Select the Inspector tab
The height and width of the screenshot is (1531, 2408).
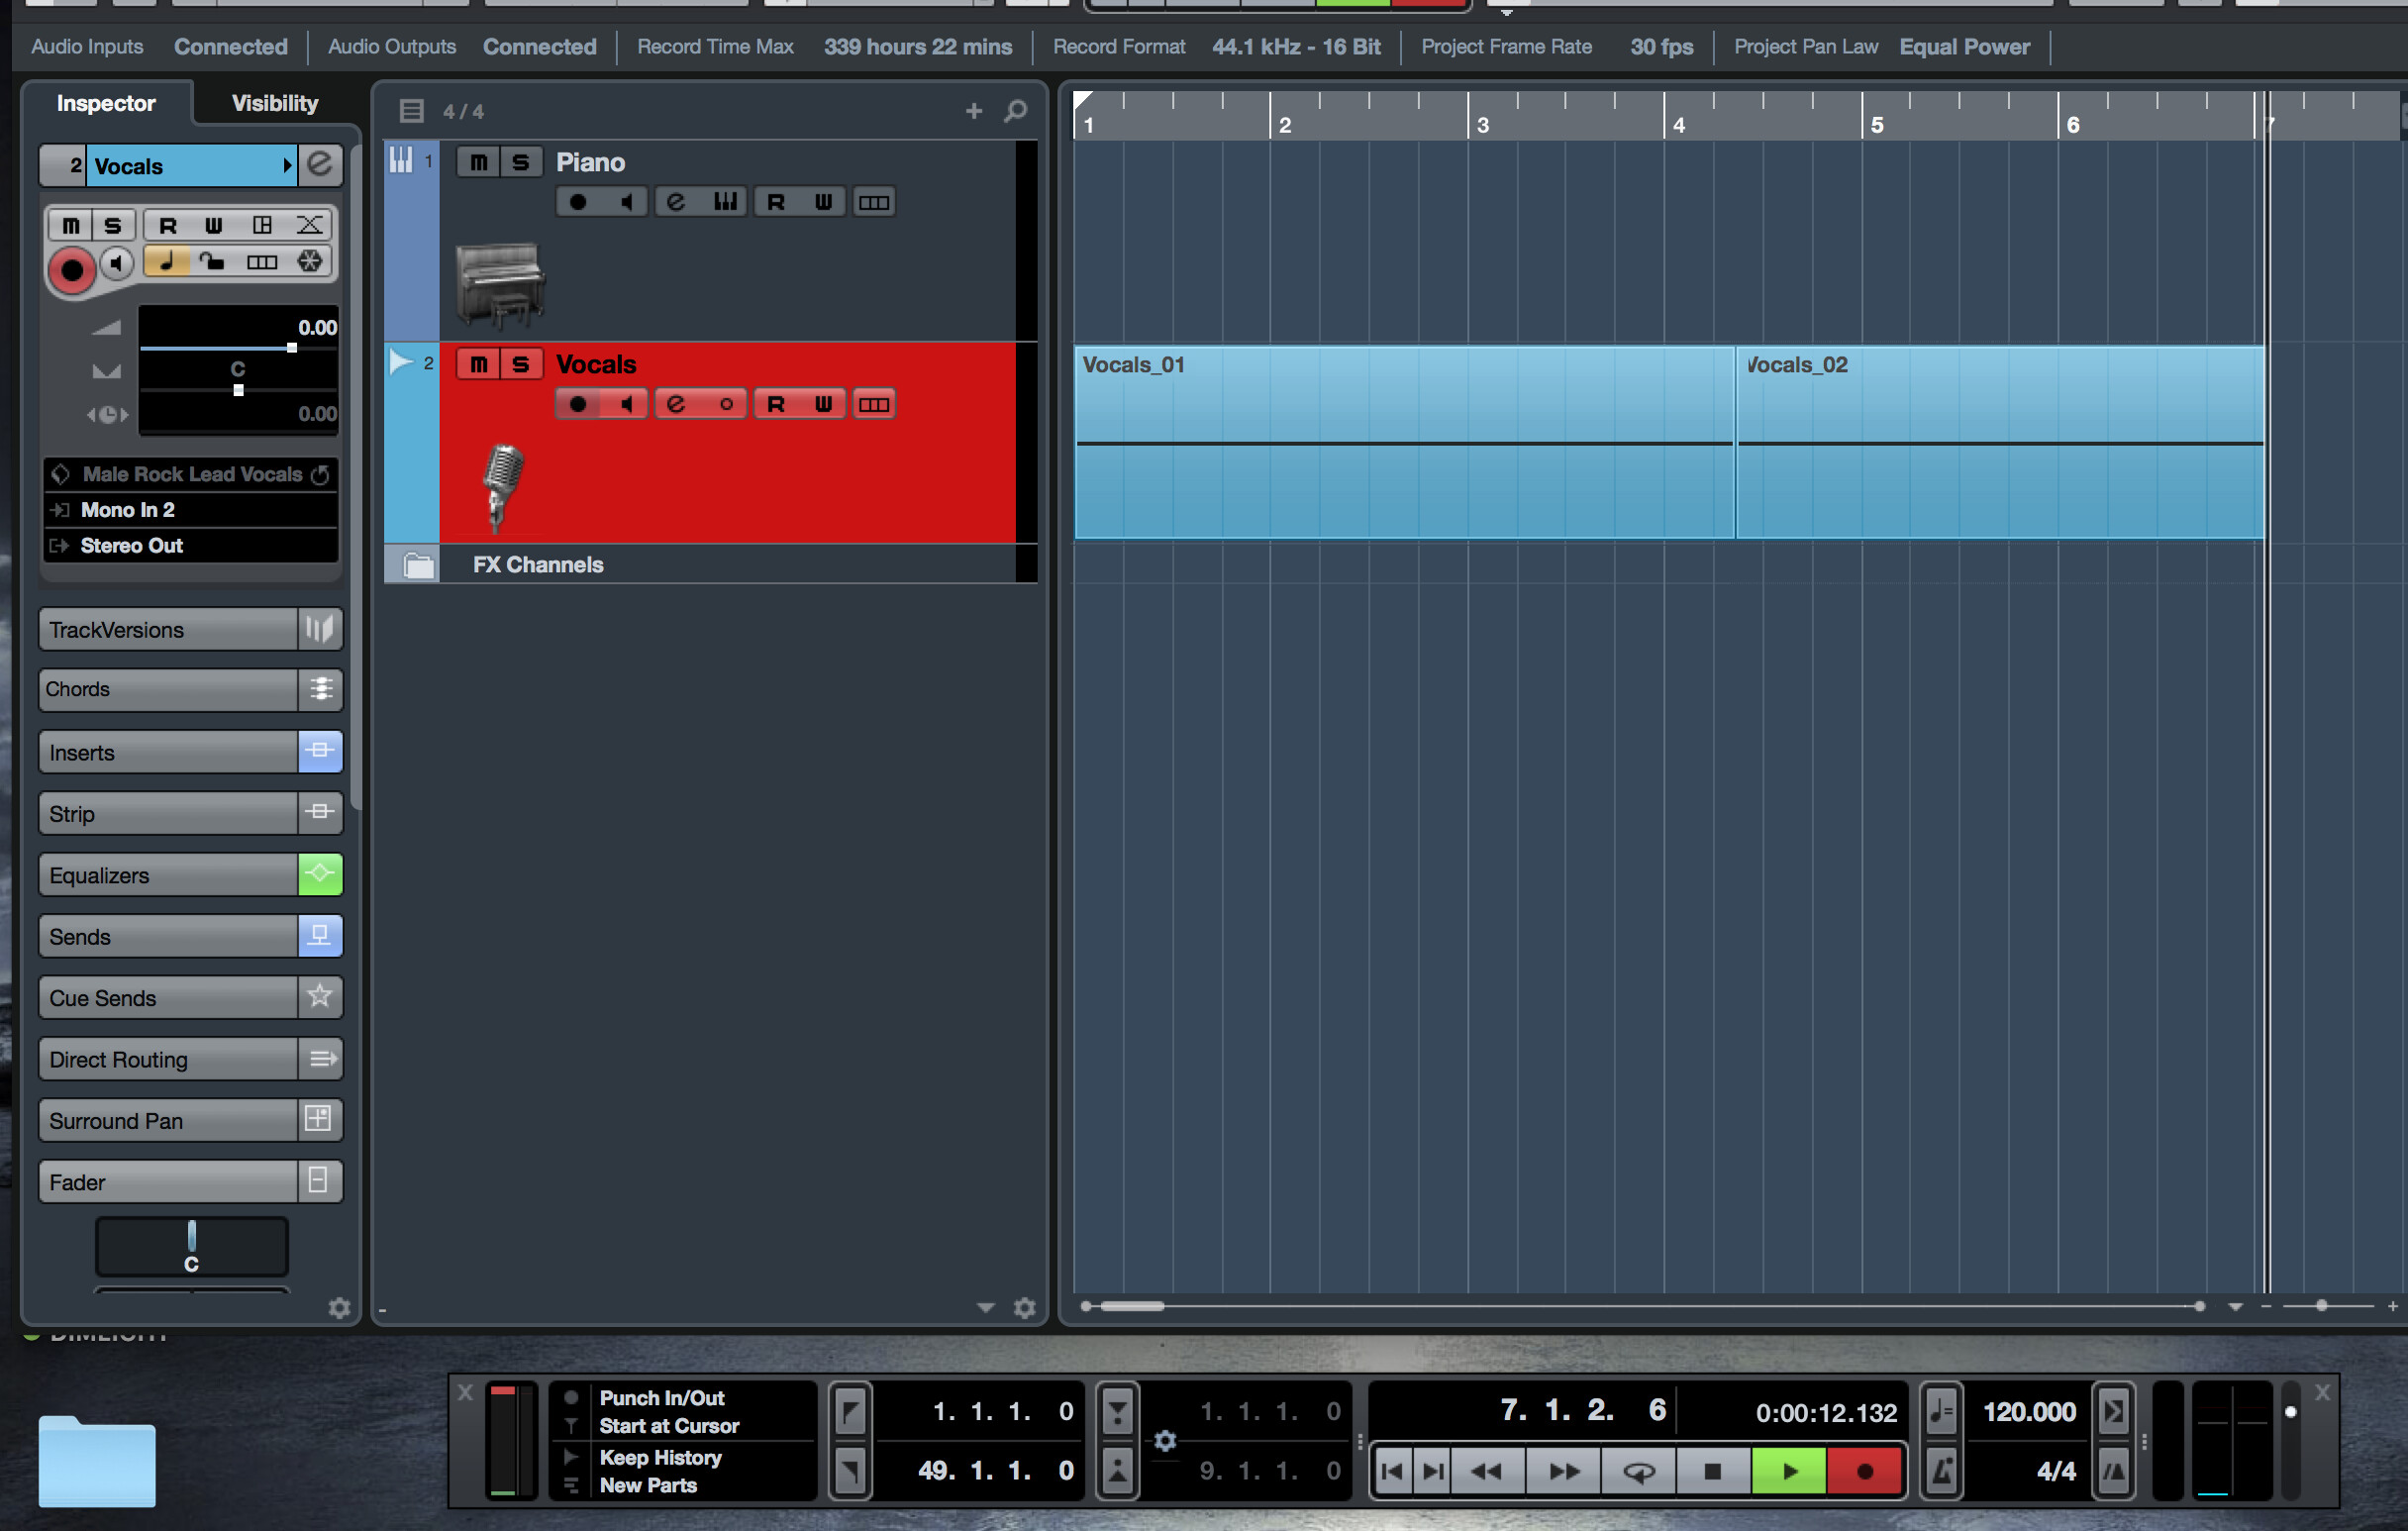(x=106, y=103)
